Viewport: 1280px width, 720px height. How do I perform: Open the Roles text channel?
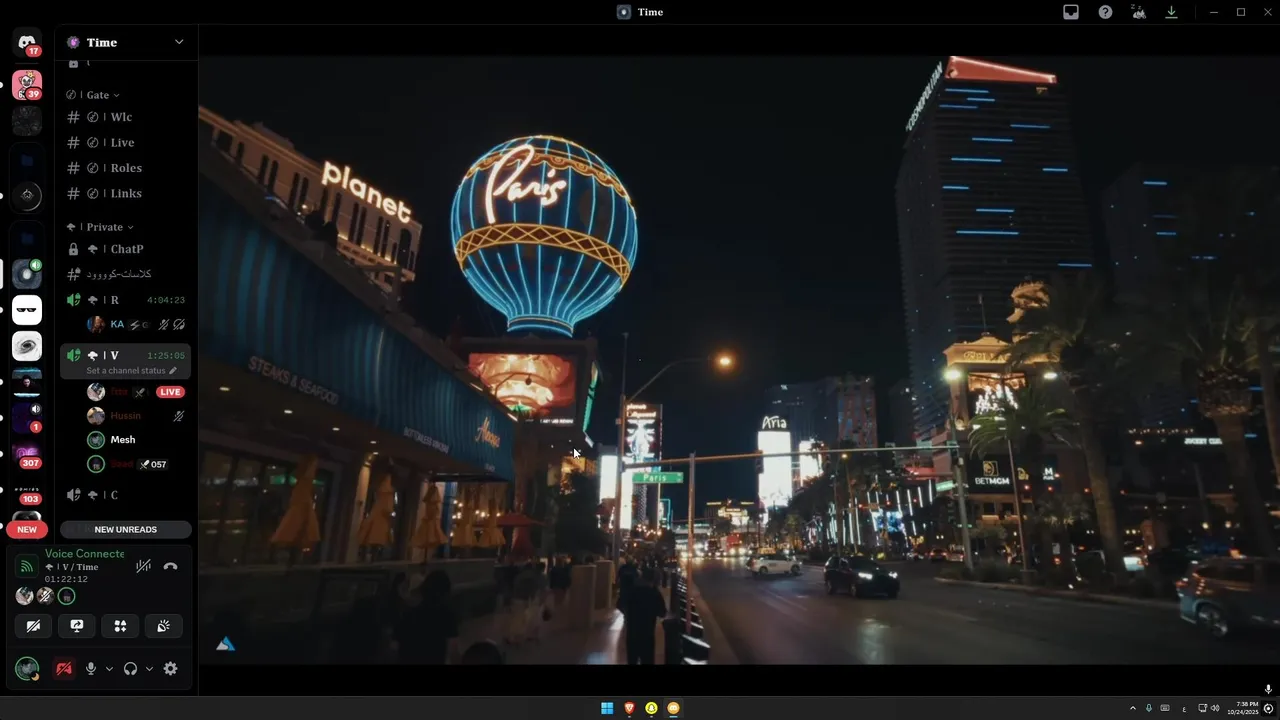point(125,168)
